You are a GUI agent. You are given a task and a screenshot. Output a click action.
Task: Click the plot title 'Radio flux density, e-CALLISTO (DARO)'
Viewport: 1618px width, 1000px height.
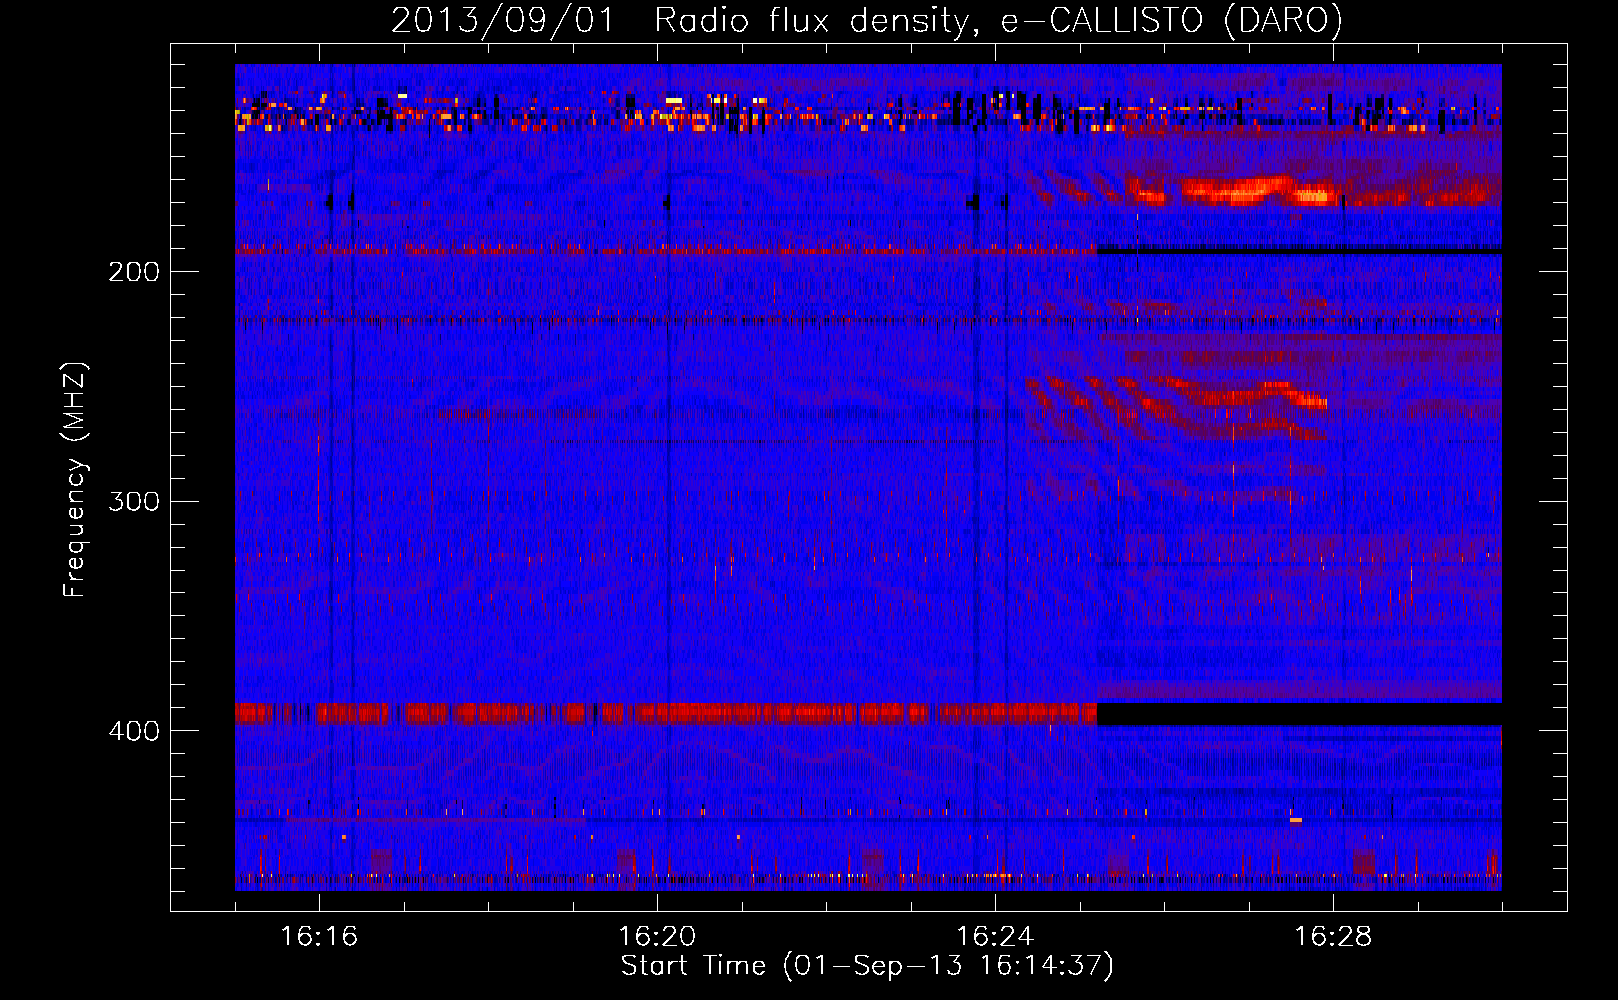tap(999, 20)
